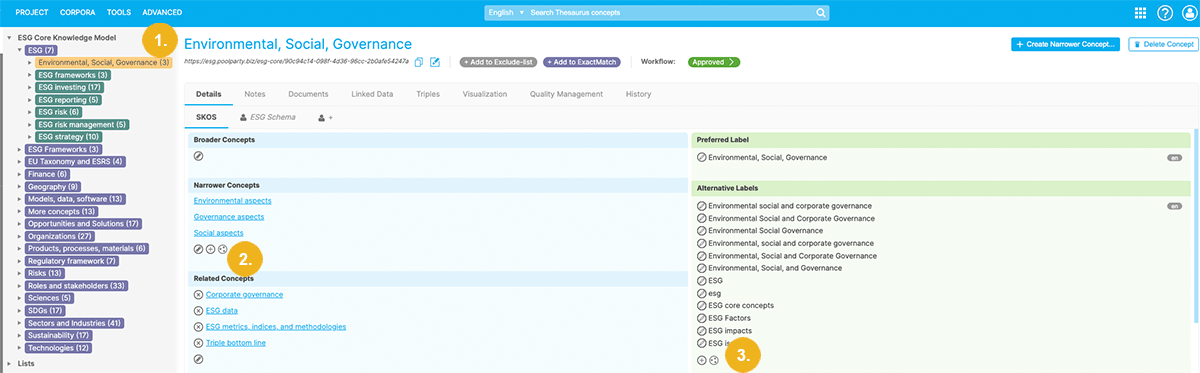Edit the ESG Factors alternative label
Viewport: 1200px width, 373px height.
701,318
